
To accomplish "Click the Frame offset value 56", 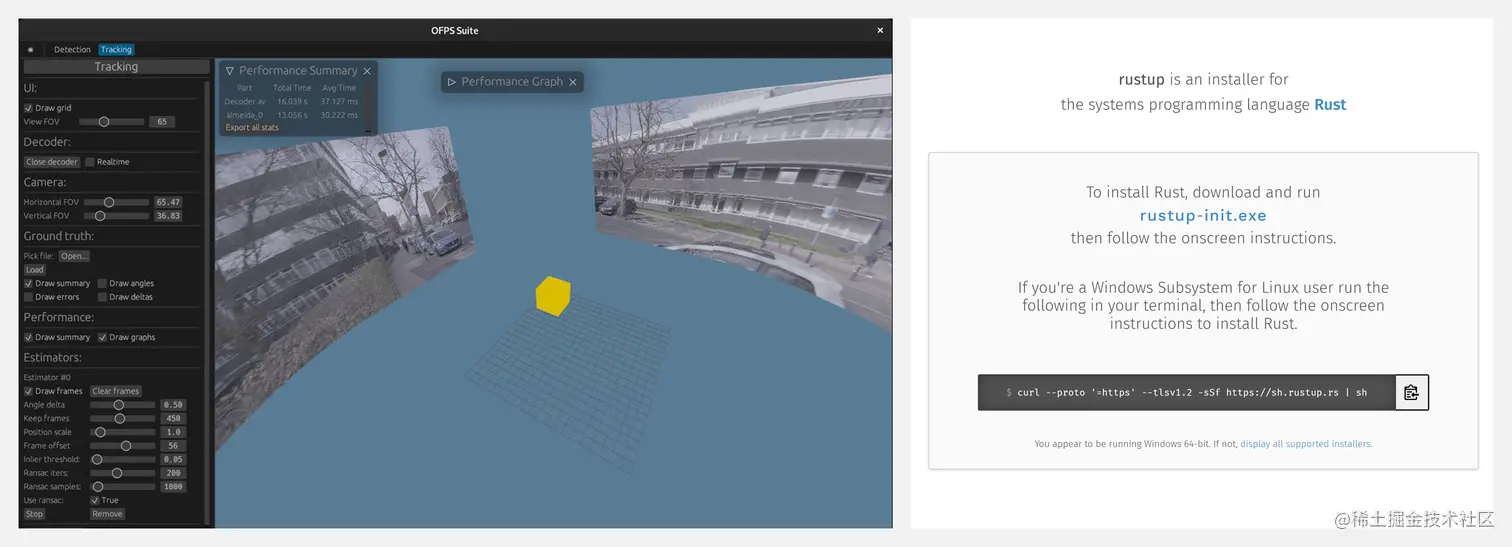I will [x=173, y=446].
